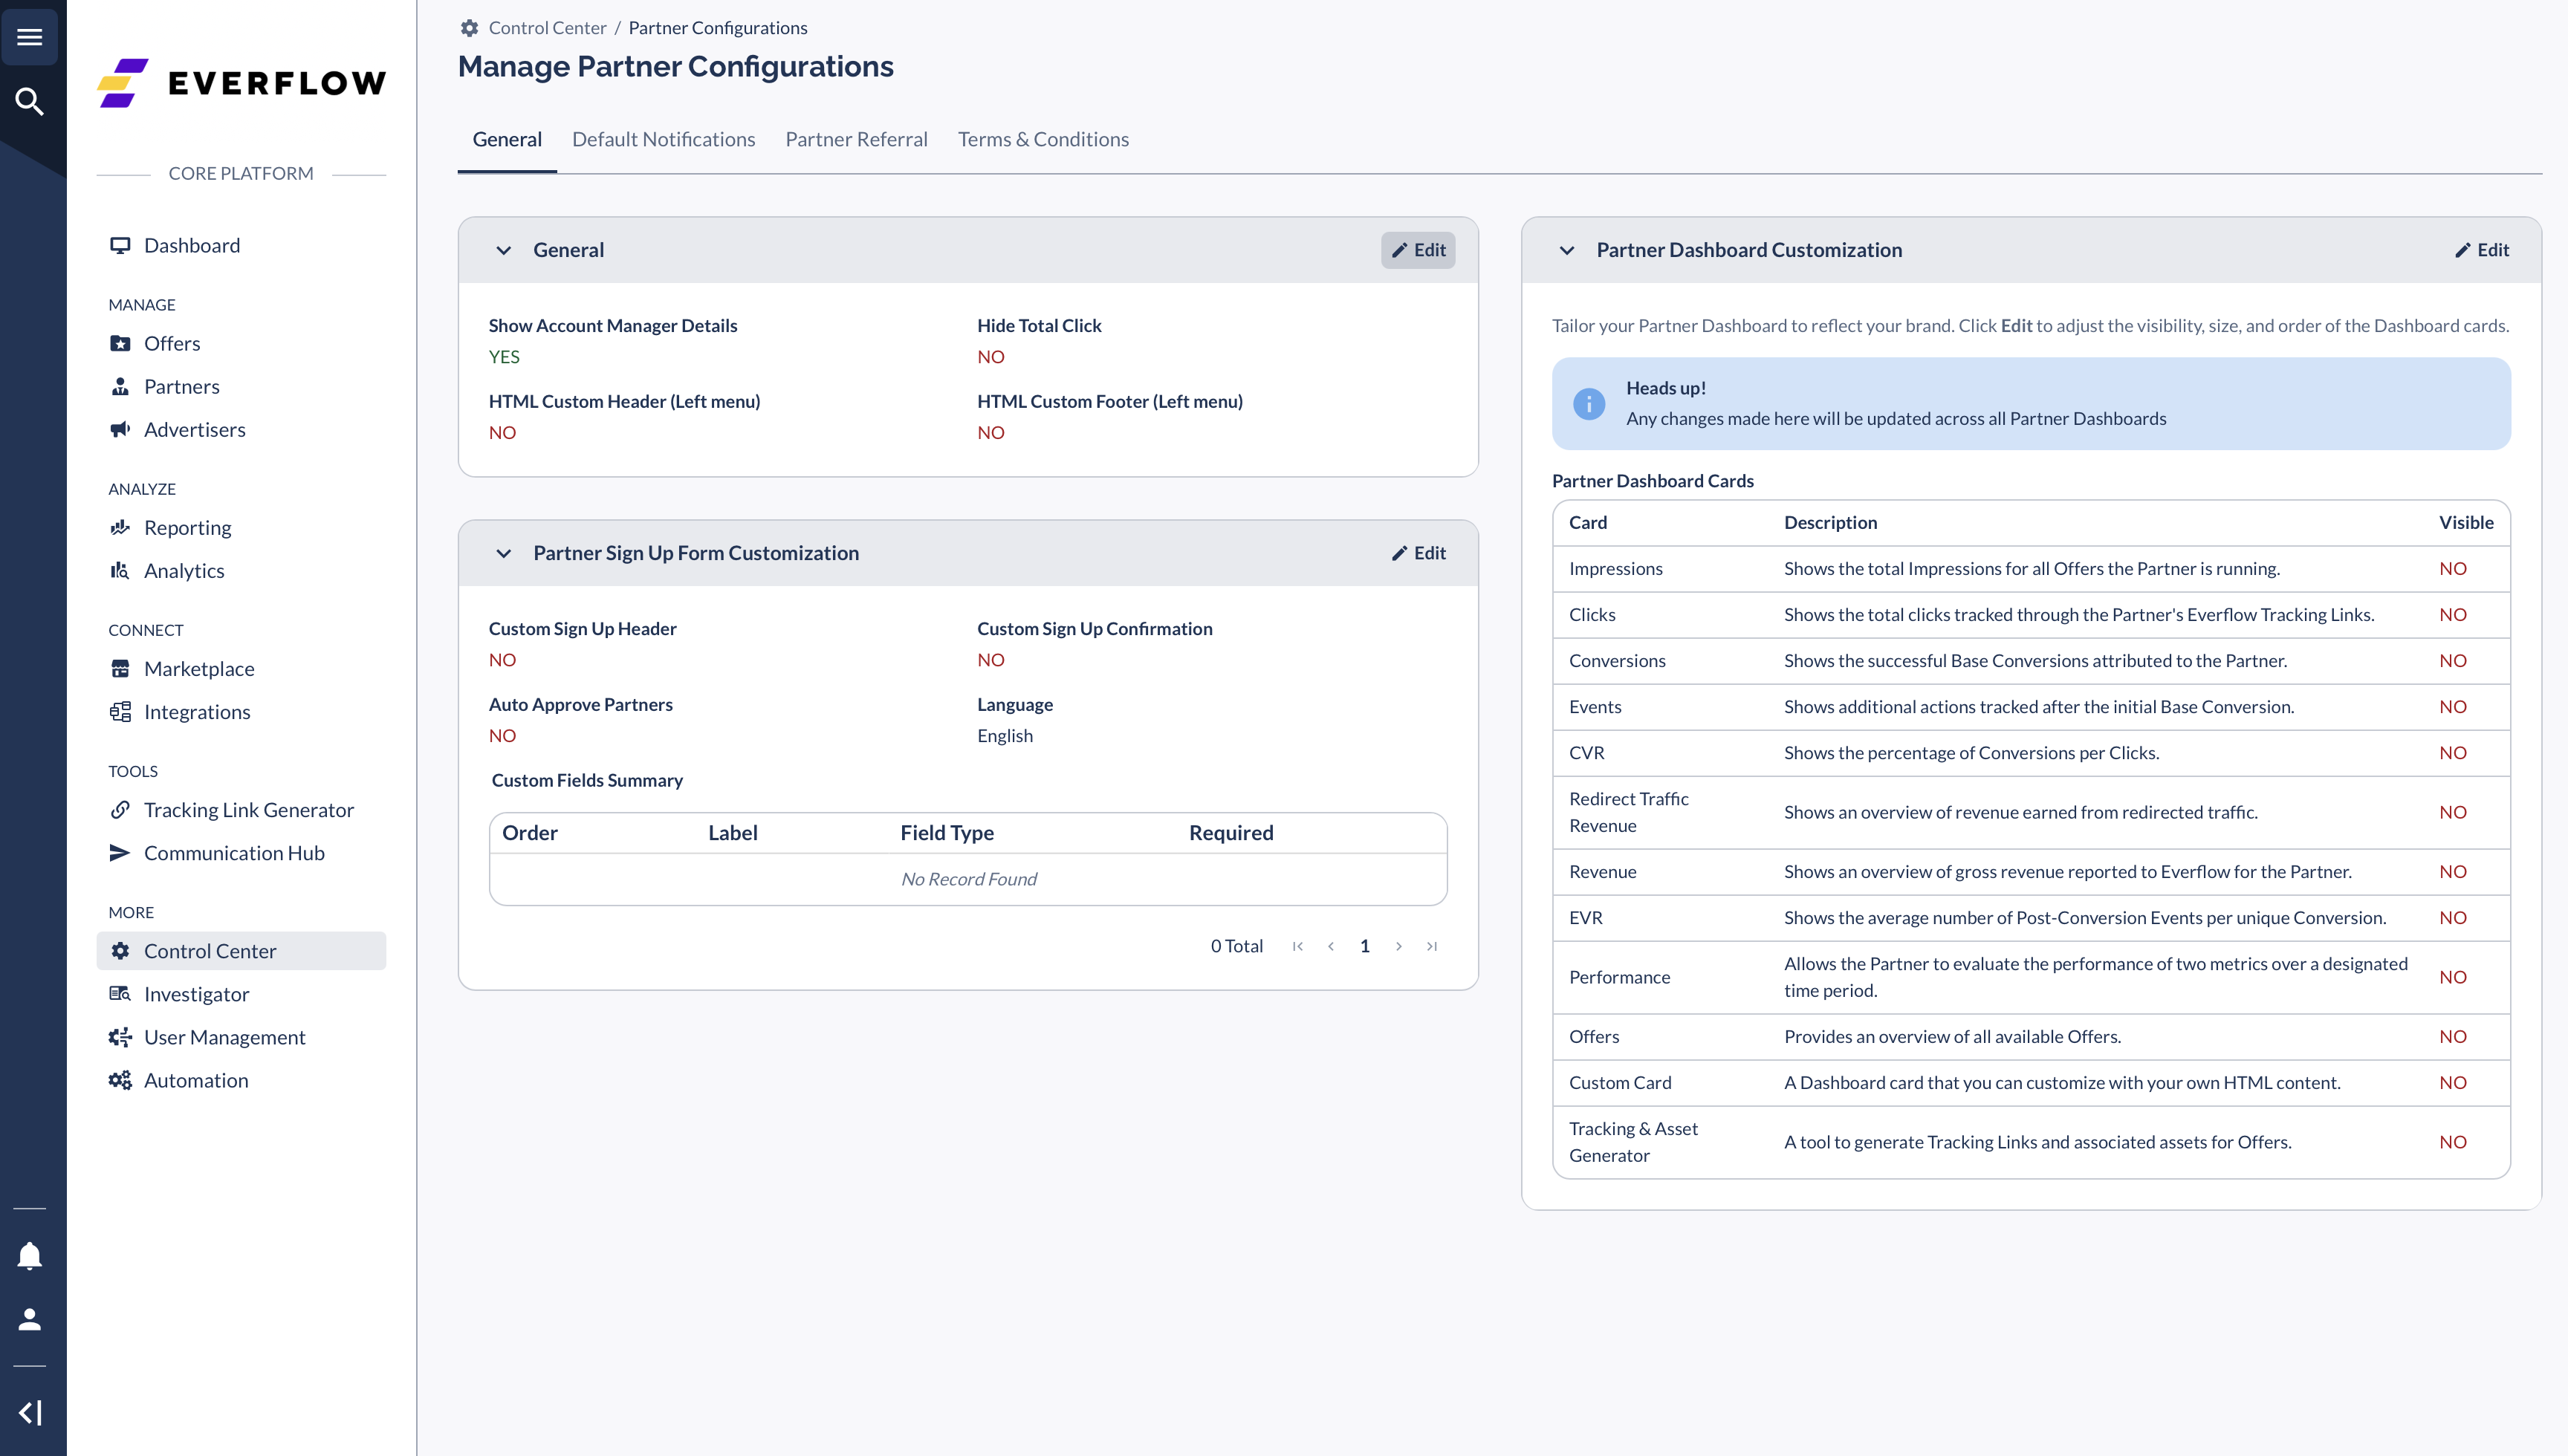Click the Investigator icon
This screenshot has height=1456, width=2568.
tap(120, 993)
